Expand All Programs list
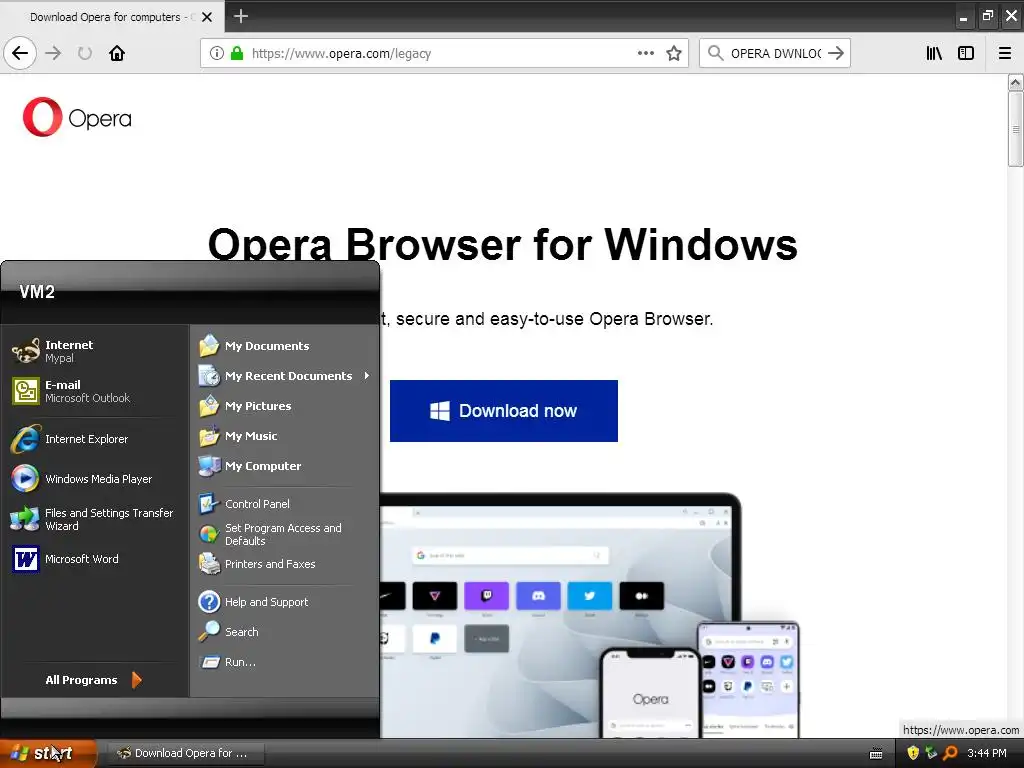This screenshot has width=1024, height=768. [x=94, y=680]
